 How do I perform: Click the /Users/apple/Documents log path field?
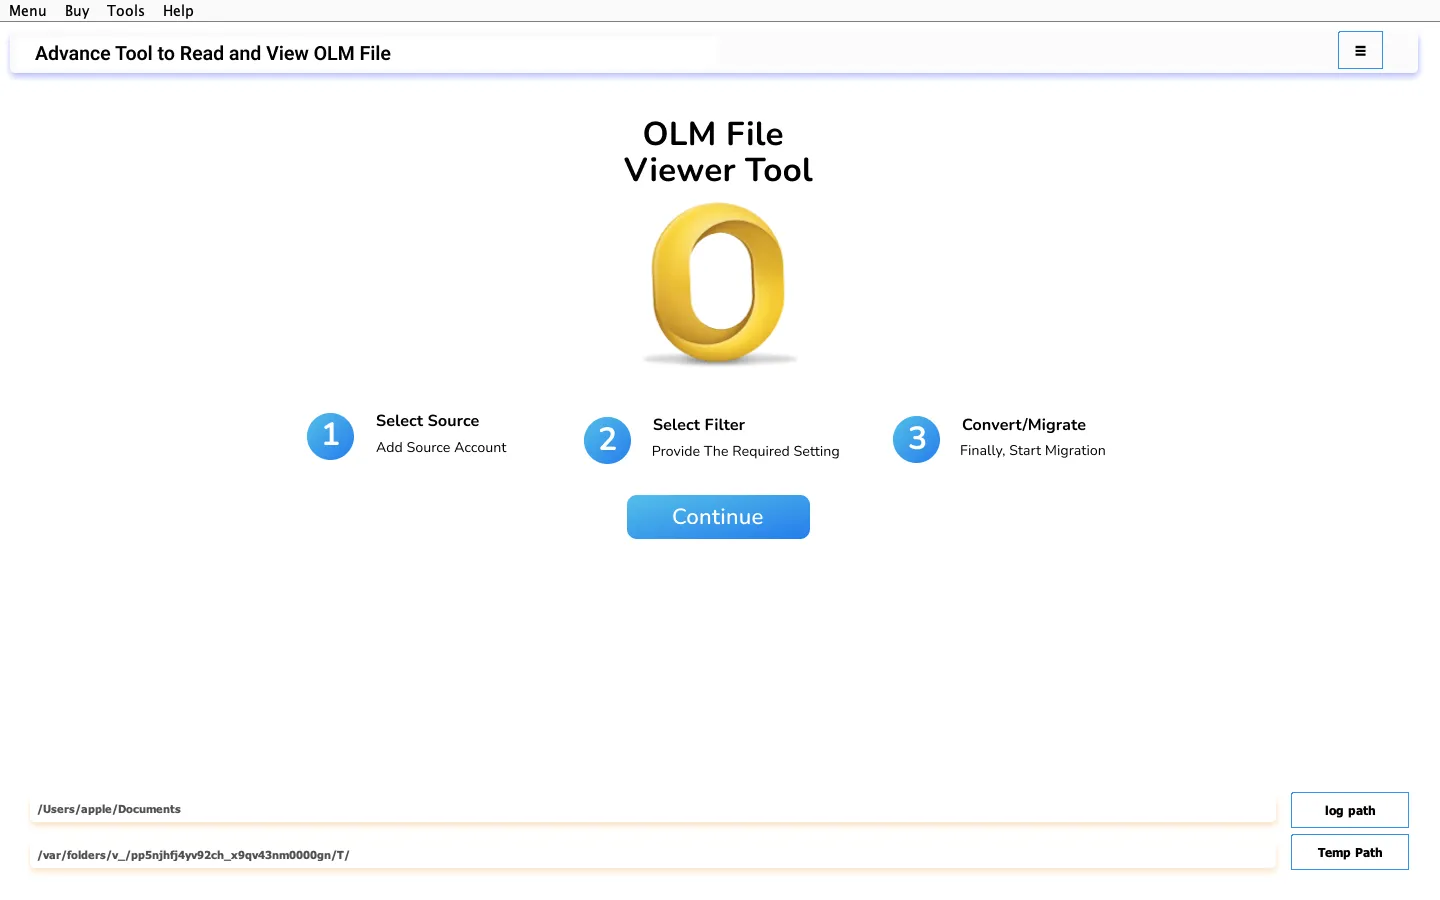652,809
